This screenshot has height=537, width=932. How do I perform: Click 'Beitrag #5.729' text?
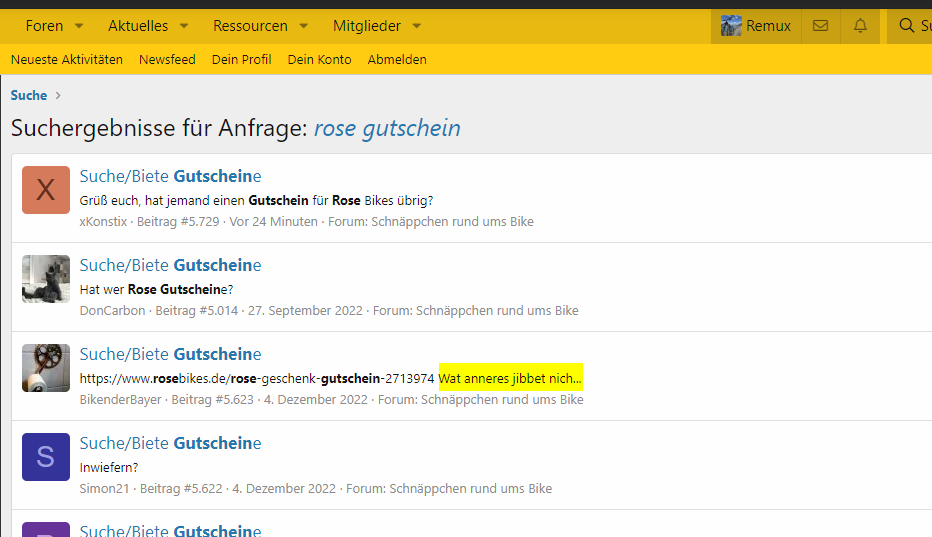click(178, 221)
